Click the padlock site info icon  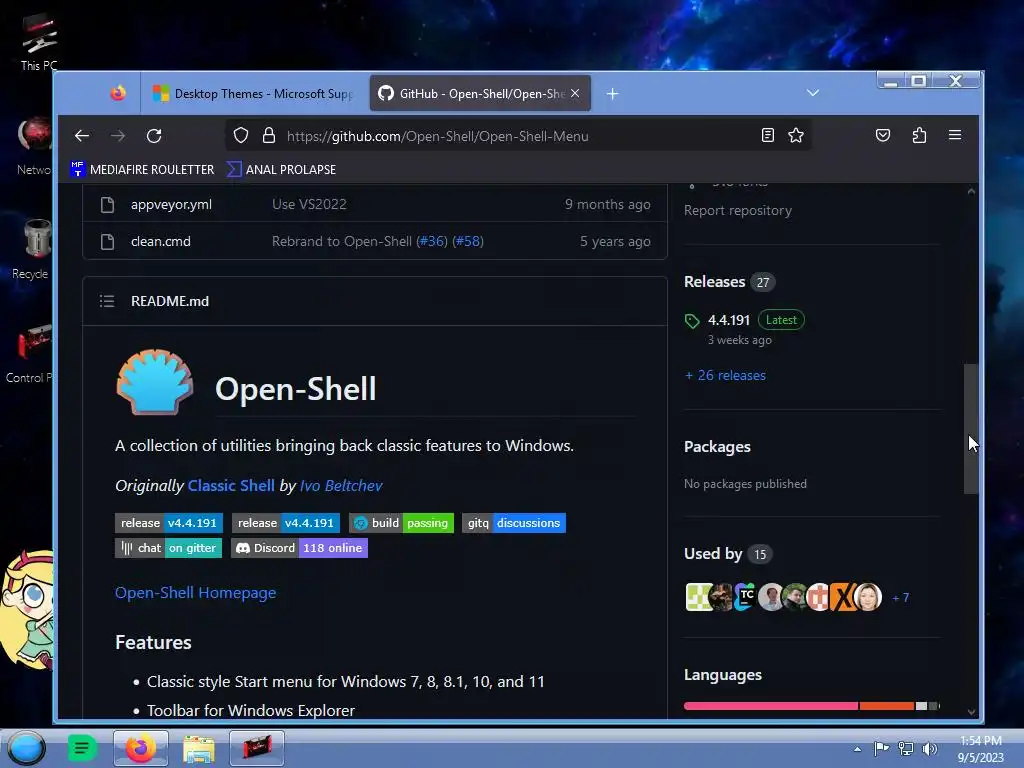(268, 136)
